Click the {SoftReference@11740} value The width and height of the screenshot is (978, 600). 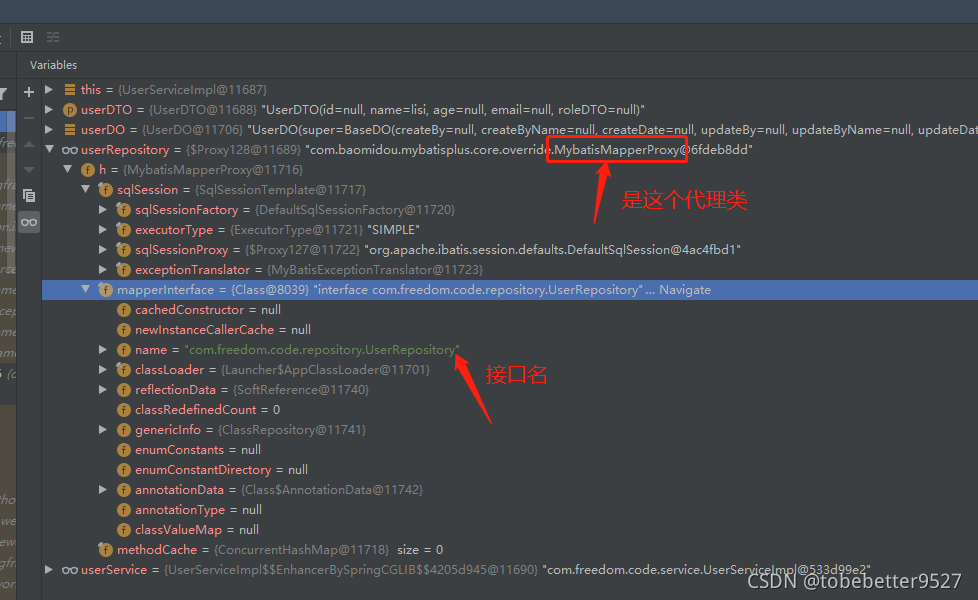301,390
